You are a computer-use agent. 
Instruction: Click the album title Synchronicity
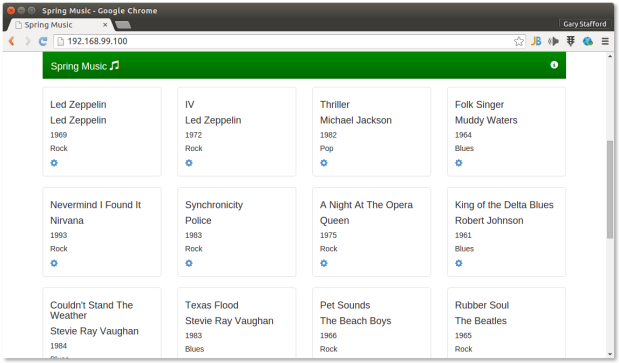coord(214,205)
